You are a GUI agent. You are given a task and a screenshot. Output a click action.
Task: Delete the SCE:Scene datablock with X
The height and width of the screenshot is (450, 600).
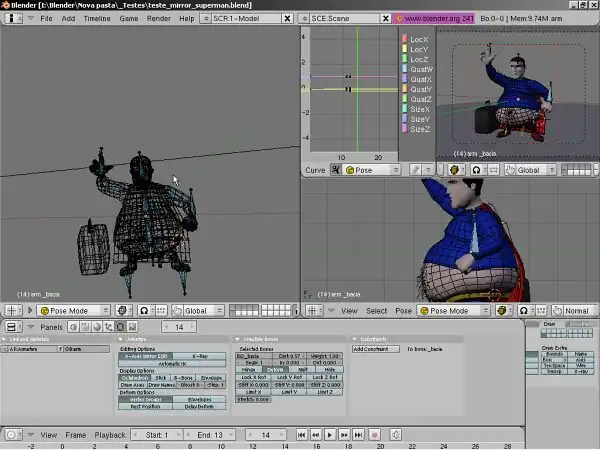tap(385, 19)
